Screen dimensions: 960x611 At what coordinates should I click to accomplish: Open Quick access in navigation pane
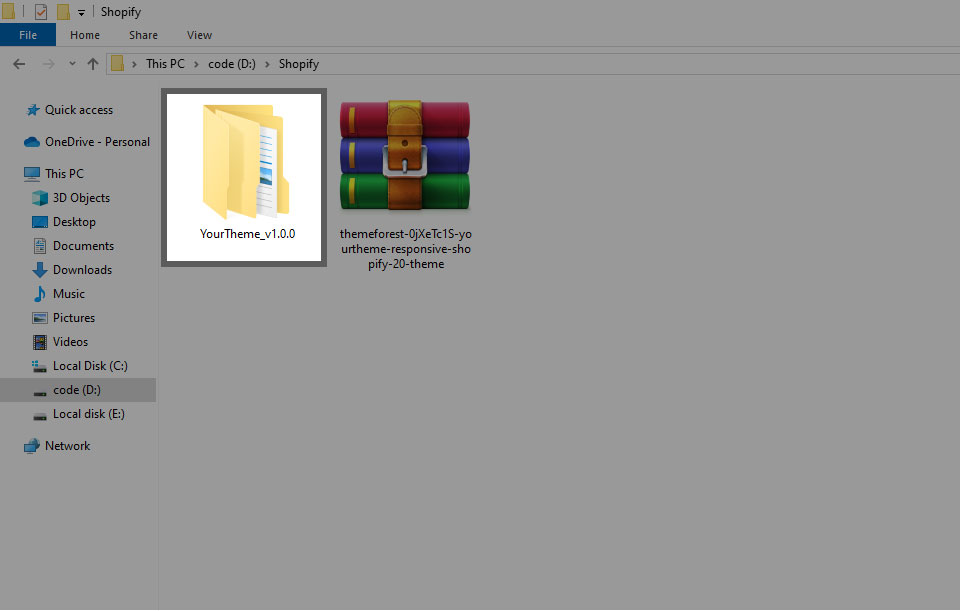(78, 110)
